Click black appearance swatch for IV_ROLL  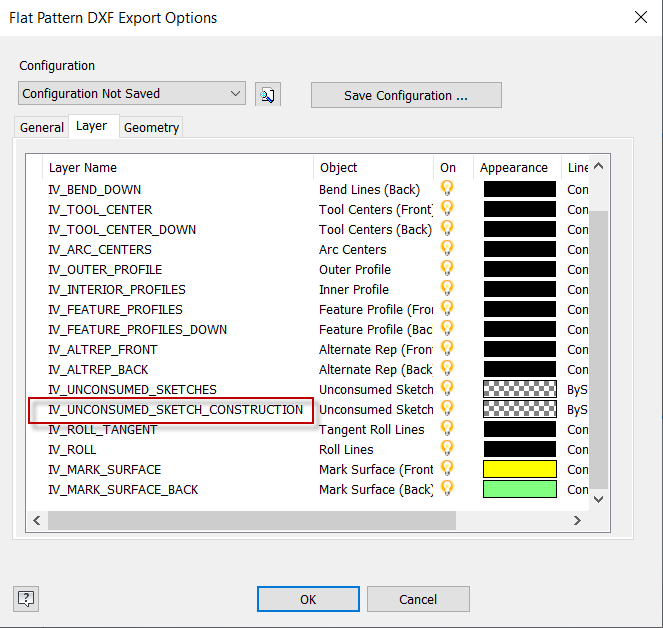point(520,449)
